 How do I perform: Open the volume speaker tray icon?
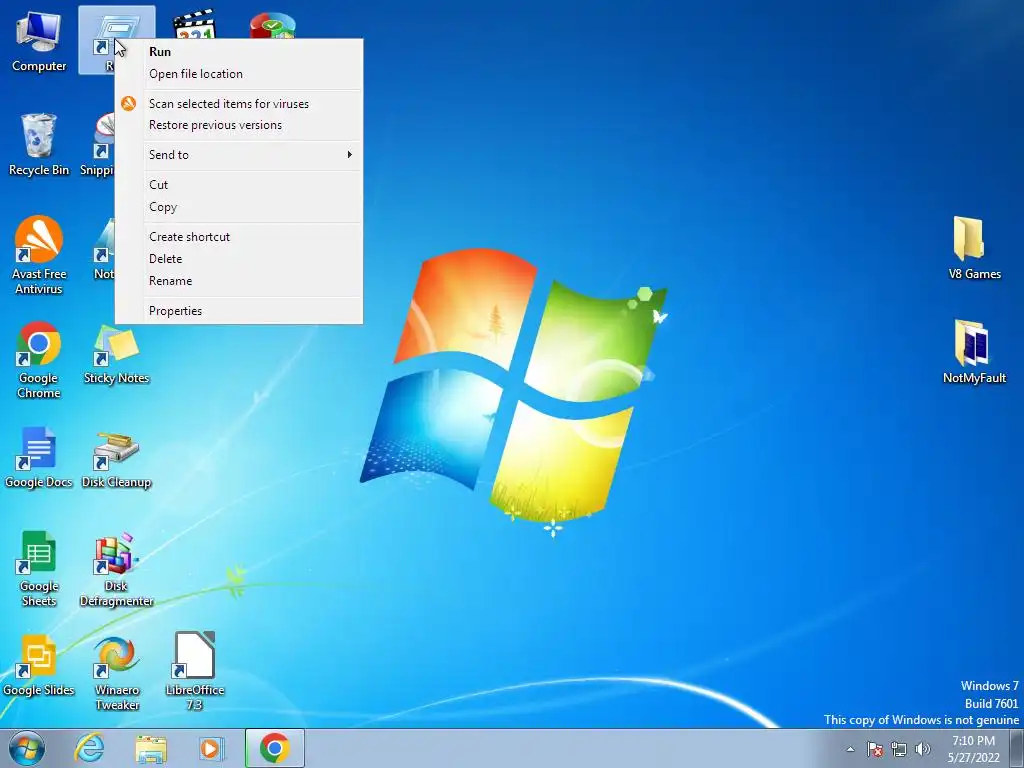pyautogui.click(x=923, y=749)
